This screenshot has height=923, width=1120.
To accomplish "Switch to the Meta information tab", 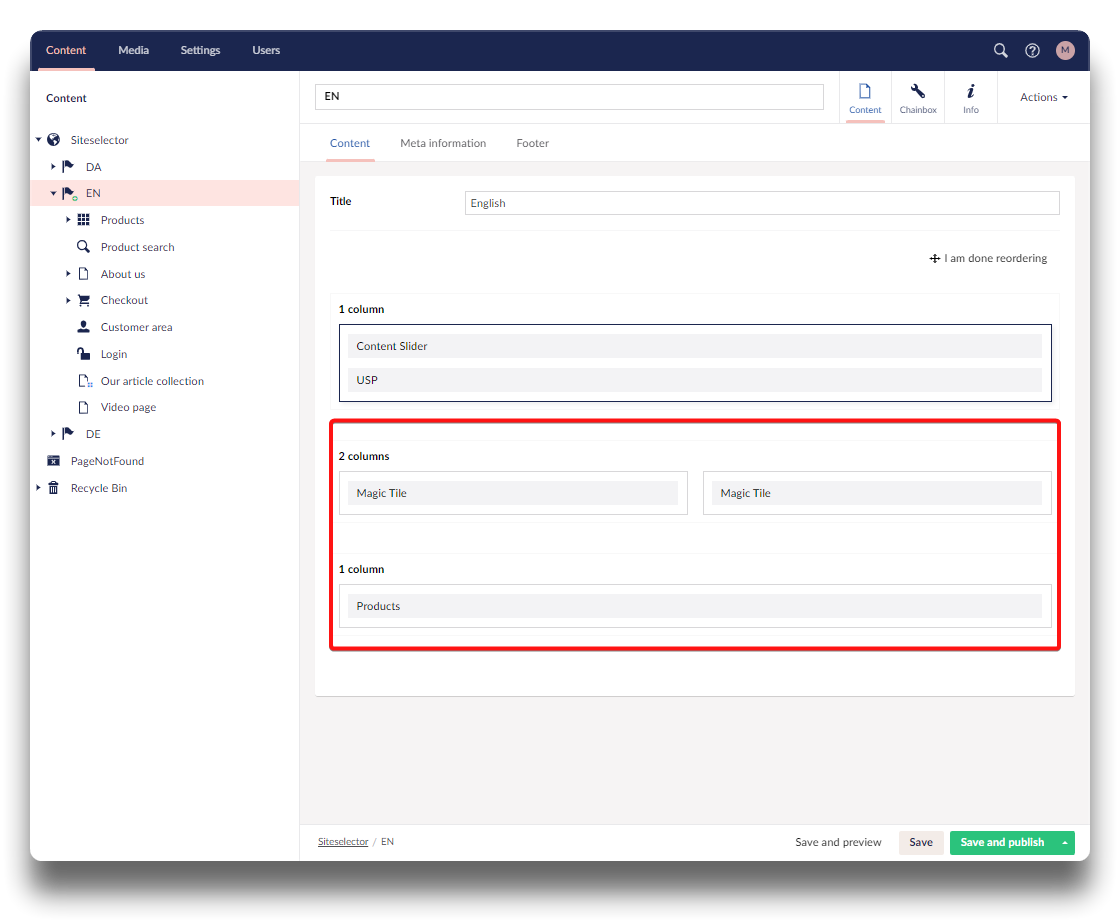I will pyautogui.click(x=443, y=143).
